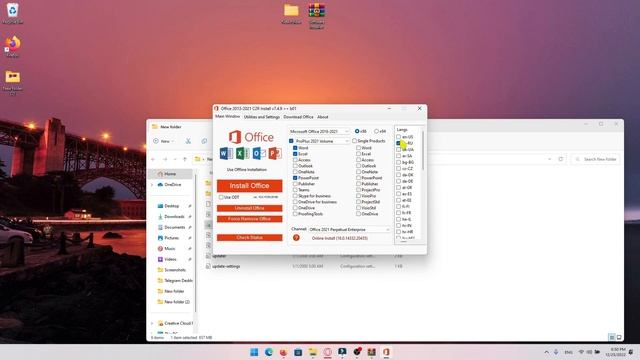Select the x64 architecture radio button
The image size is (640, 360).
coord(376,131)
